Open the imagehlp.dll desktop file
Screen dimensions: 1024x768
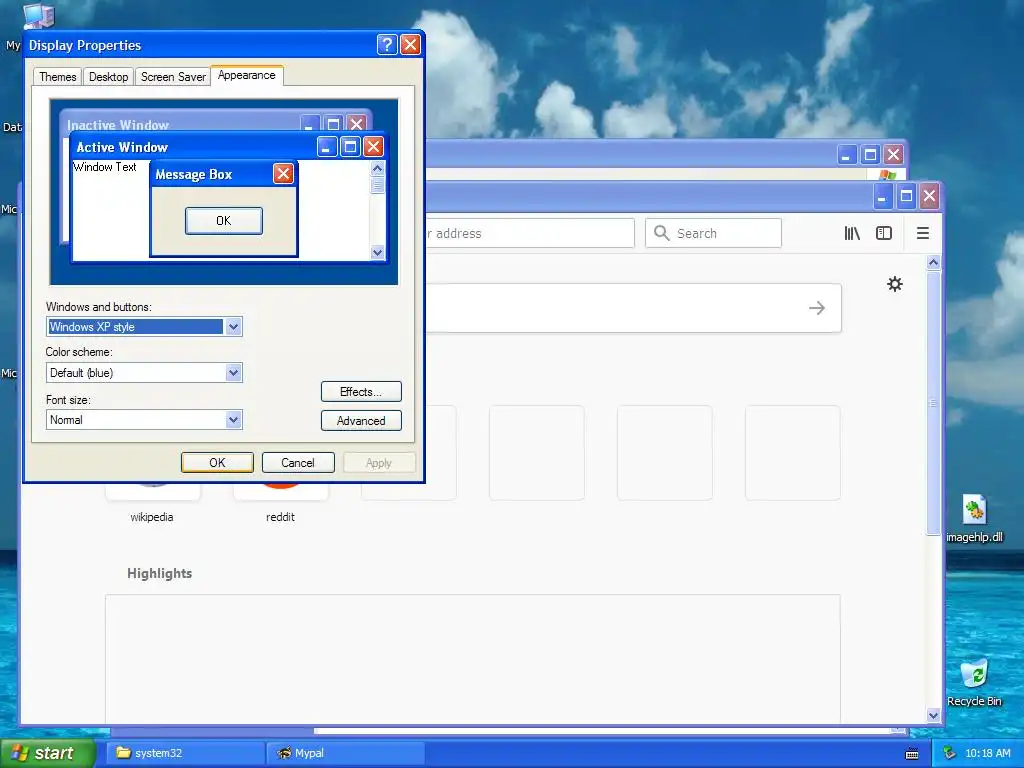[974, 519]
